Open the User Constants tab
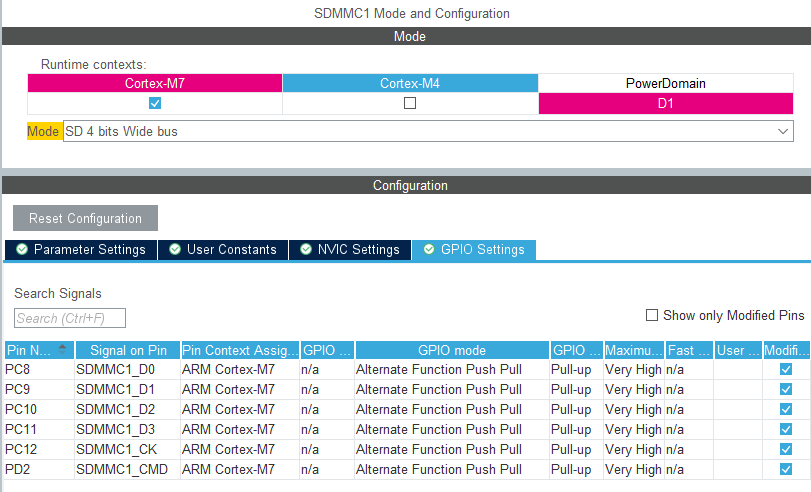The height and width of the screenshot is (492, 811). click(x=223, y=249)
